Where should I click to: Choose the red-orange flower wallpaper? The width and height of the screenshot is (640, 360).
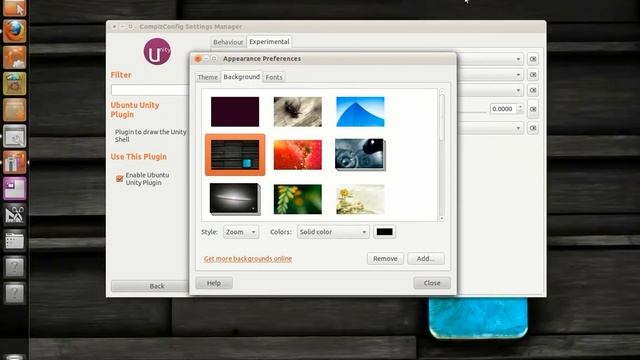298,155
